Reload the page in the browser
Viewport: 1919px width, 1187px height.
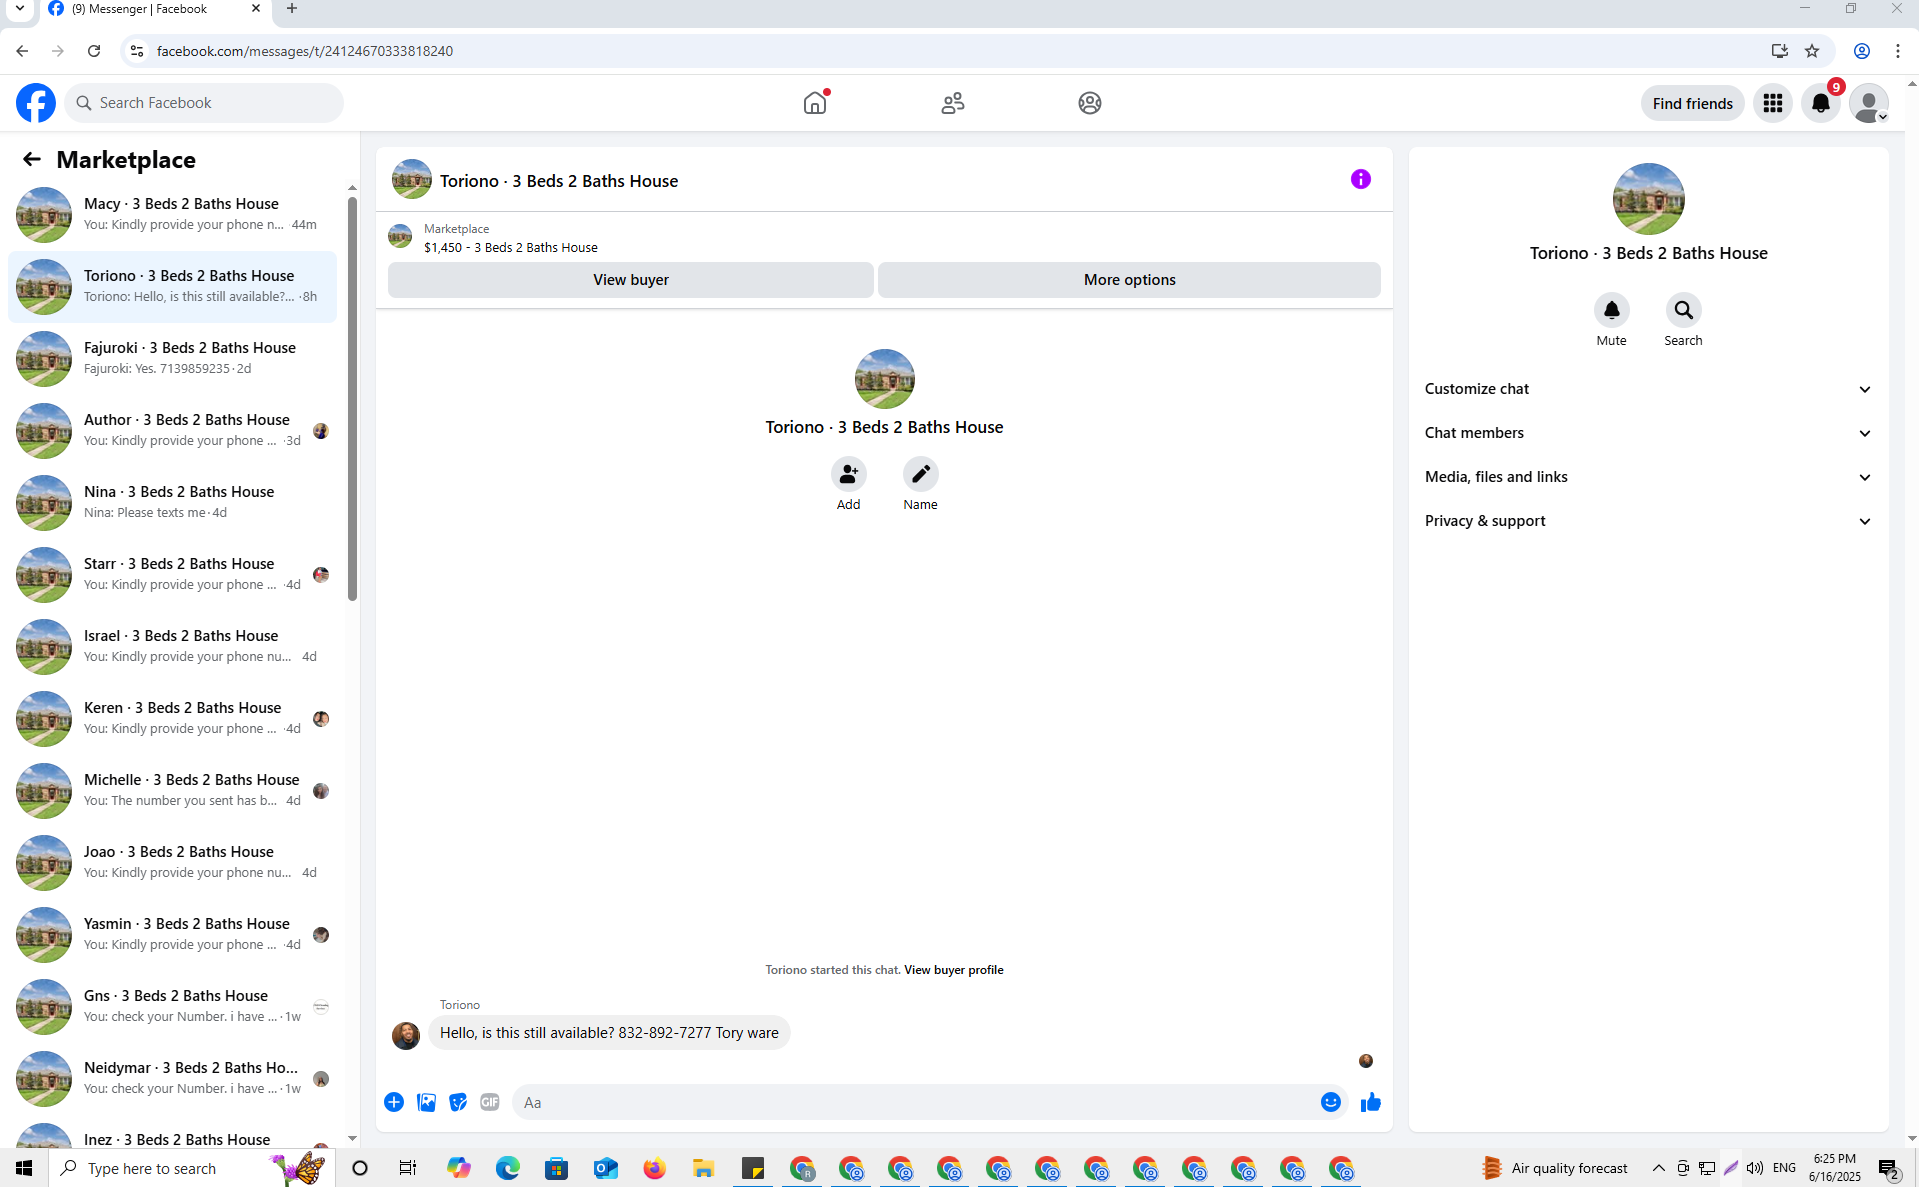(x=94, y=51)
